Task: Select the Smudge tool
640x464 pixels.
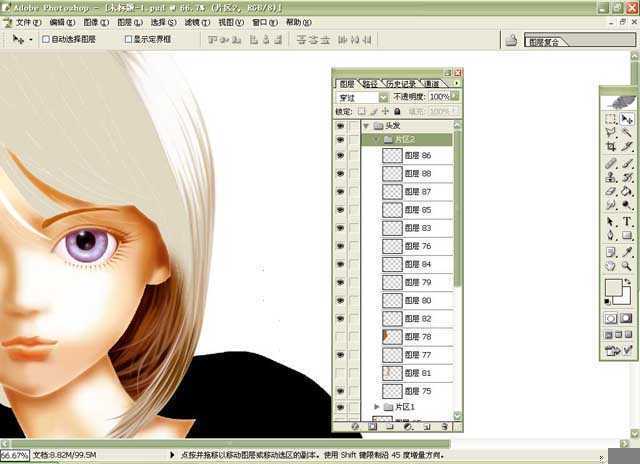Action: [611, 204]
